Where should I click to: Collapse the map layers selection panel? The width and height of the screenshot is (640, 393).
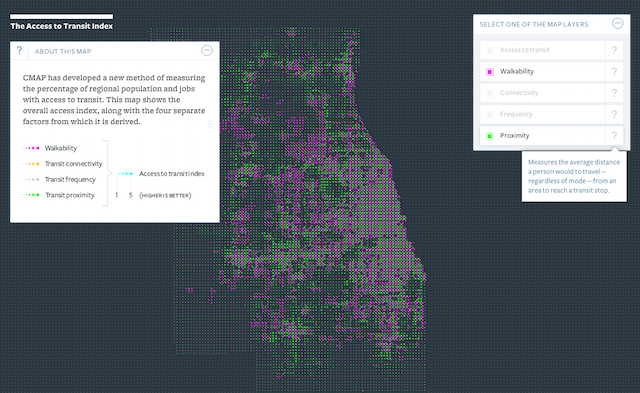[618, 23]
